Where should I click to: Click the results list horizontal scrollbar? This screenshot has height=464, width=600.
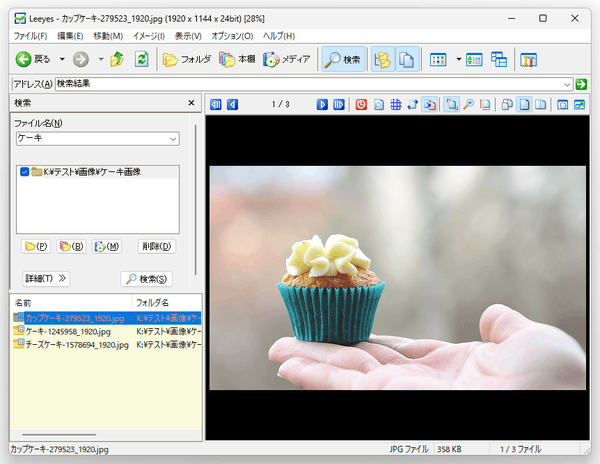59,435
